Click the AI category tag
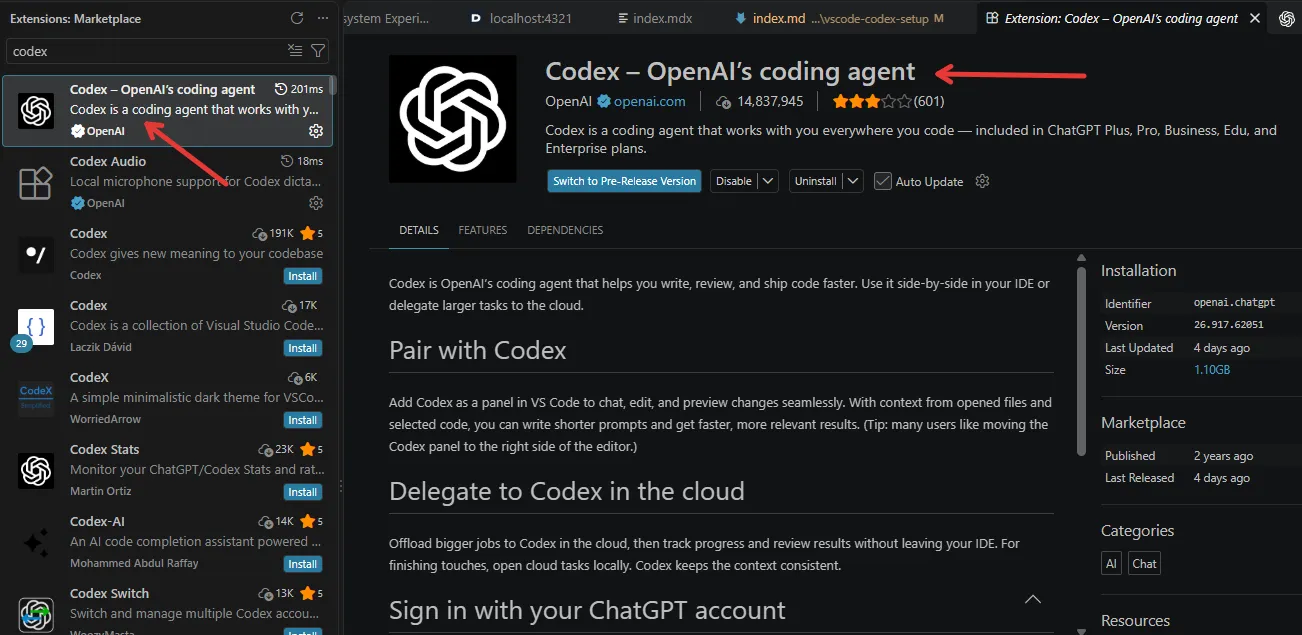This screenshot has height=635, width=1302. coord(1111,563)
